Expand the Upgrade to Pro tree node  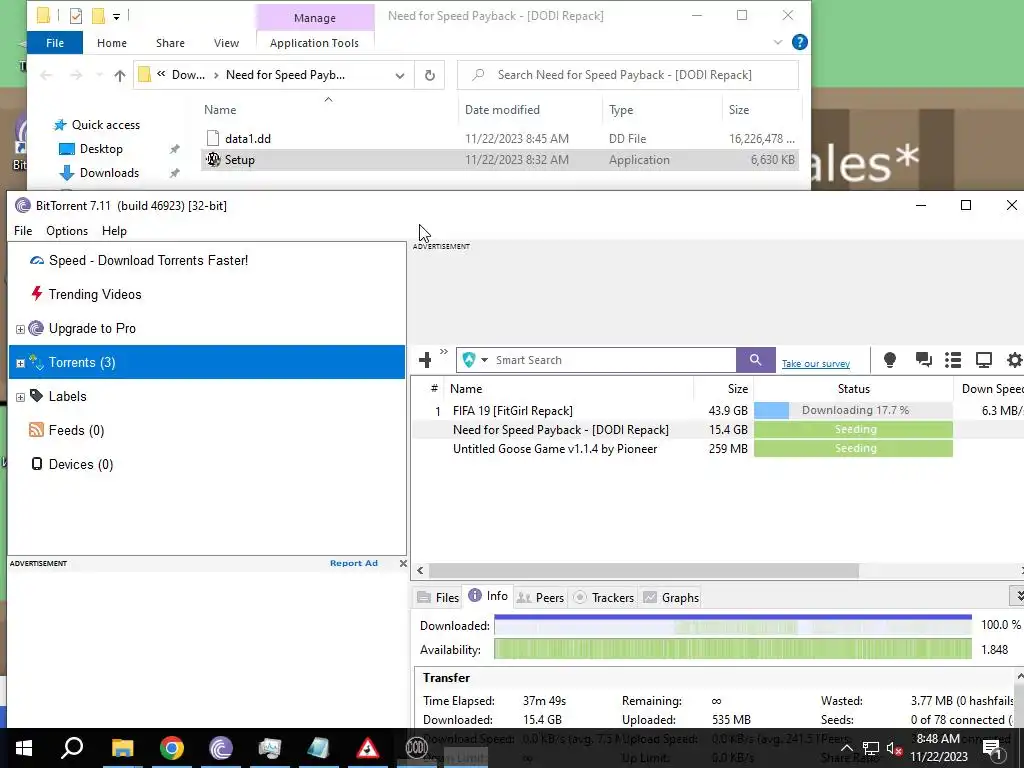20,328
